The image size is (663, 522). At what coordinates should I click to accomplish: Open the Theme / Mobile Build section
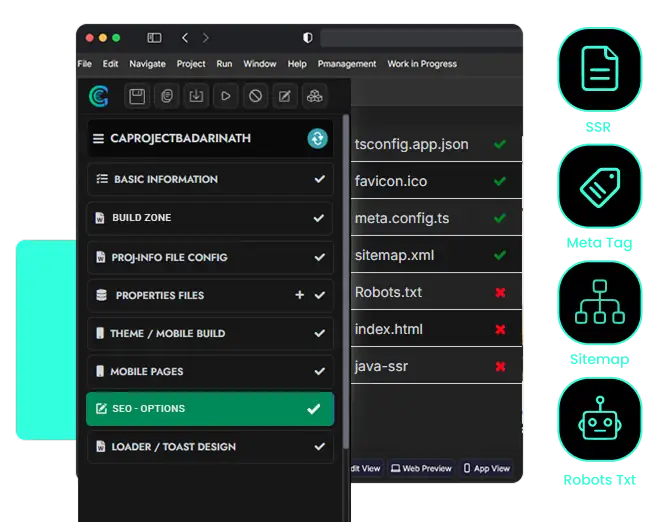click(210, 333)
